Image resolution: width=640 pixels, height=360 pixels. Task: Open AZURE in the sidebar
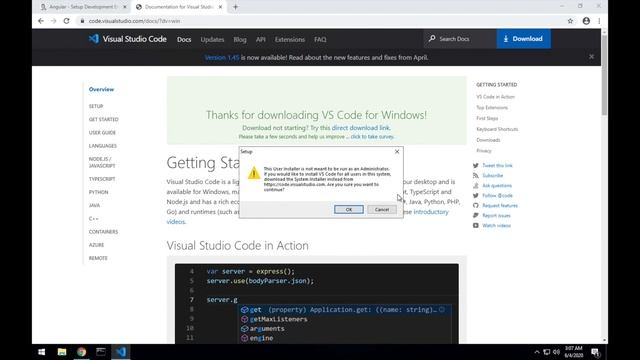click(x=96, y=245)
